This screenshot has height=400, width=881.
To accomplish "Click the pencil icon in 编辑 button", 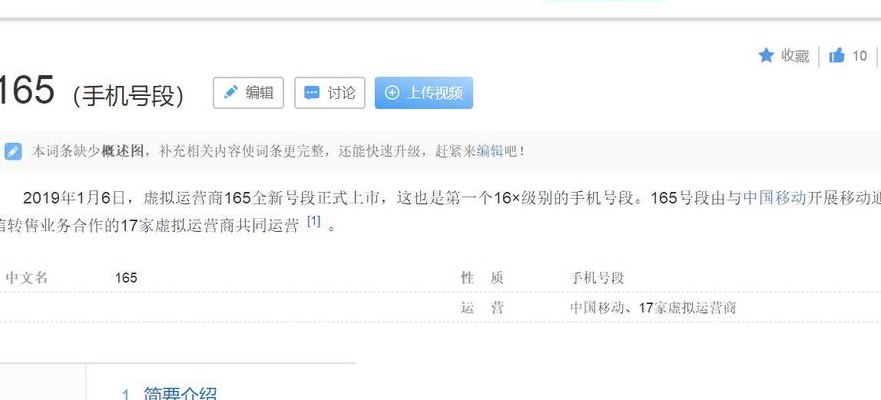I will [230, 92].
